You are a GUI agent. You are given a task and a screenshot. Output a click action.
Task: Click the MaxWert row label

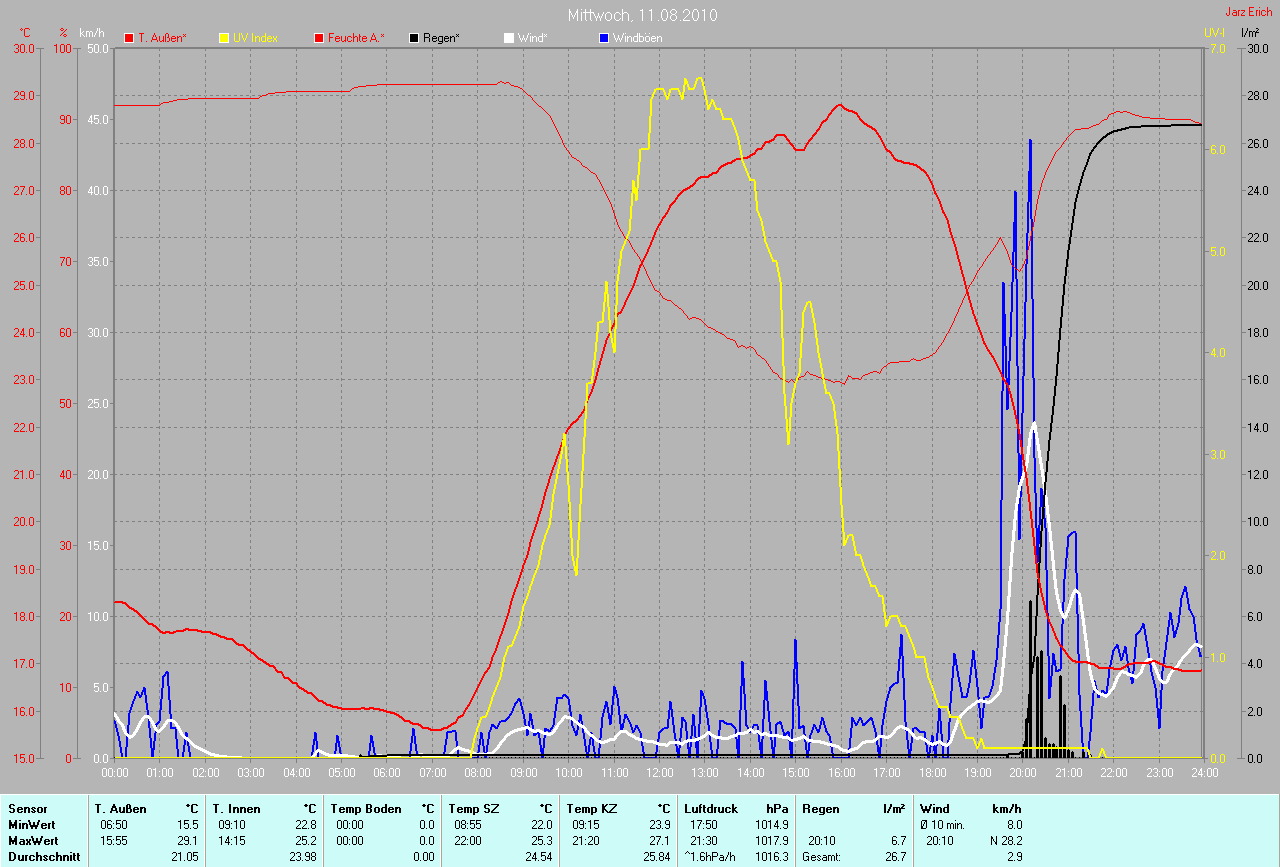coord(32,841)
